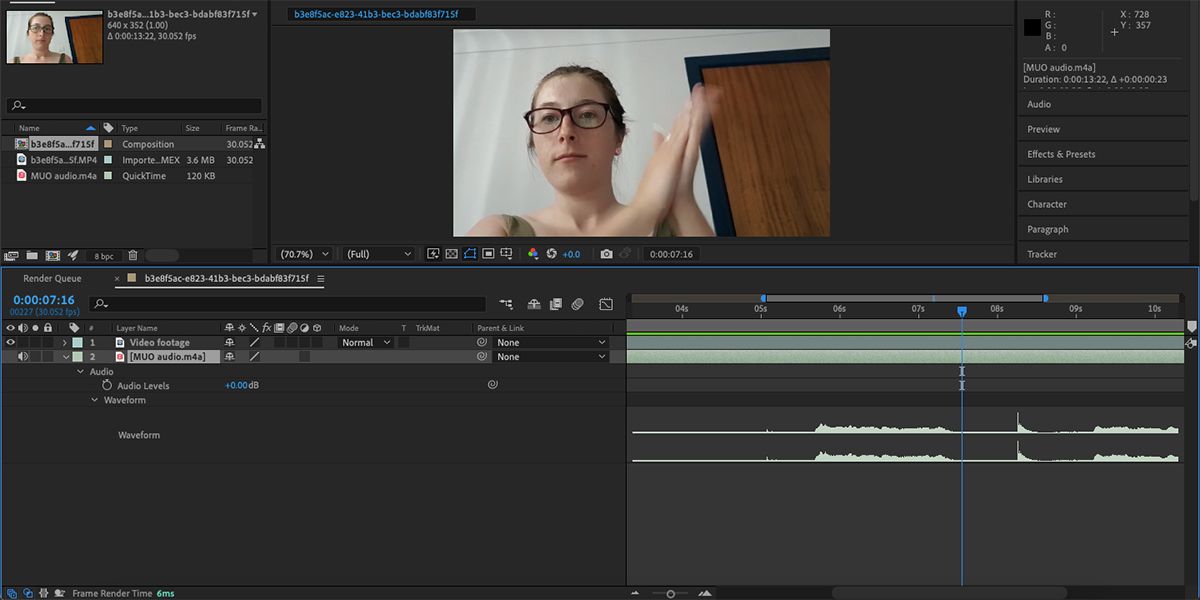The image size is (1200, 600).
Task: Toggle the Transparency Grid in the composition viewer
Action: [x=451, y=254]
